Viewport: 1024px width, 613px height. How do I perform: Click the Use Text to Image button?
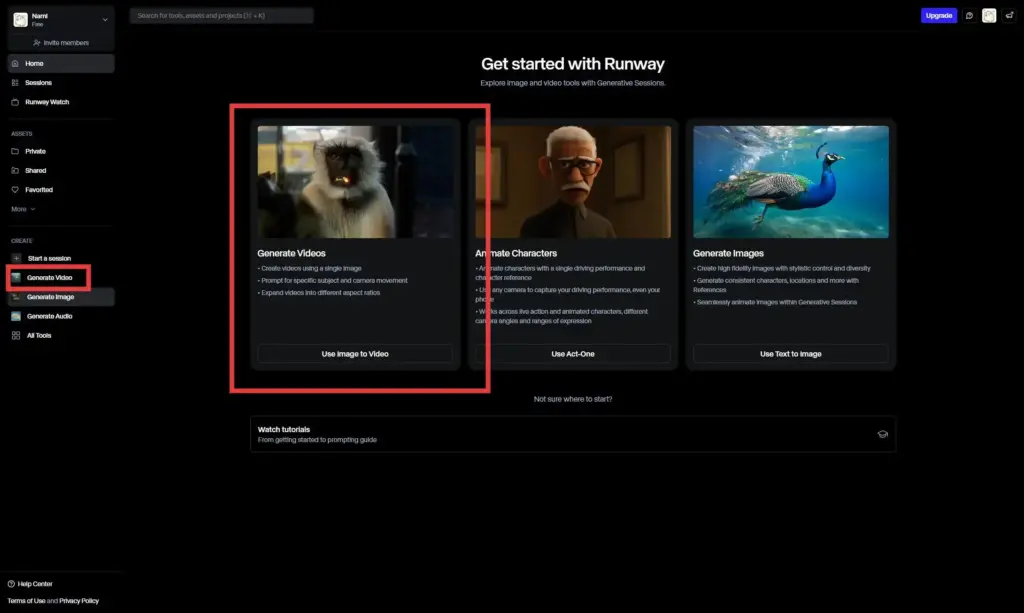790,354
